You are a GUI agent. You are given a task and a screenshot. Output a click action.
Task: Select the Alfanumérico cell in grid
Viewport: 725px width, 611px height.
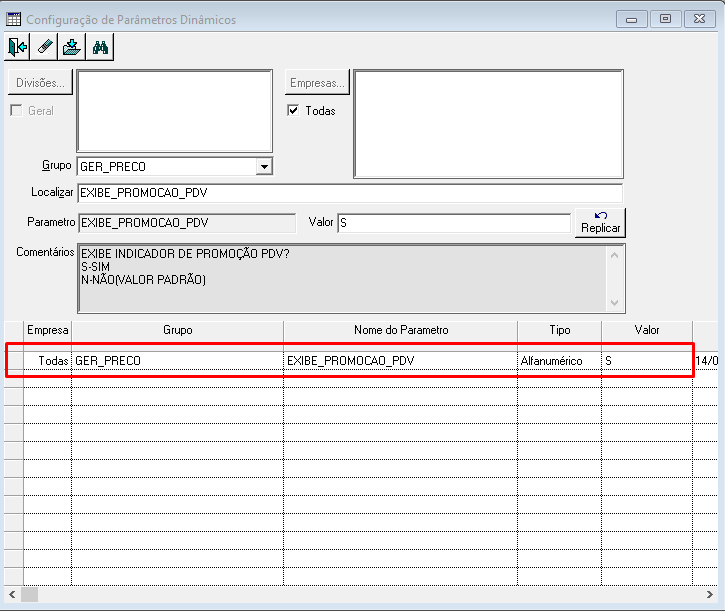pos(559,361)
